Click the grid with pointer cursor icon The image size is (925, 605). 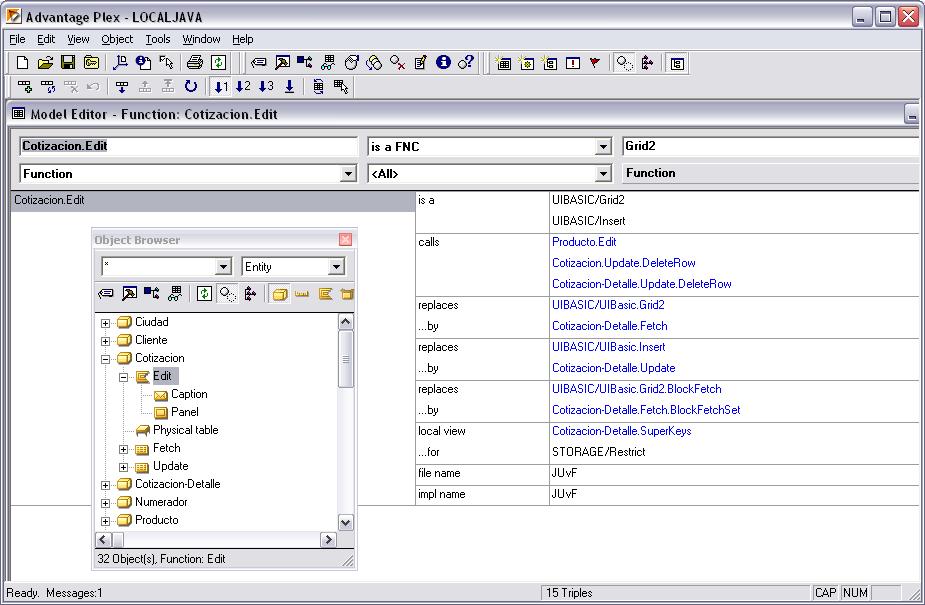pyautogui.click(x=341, y=87)
